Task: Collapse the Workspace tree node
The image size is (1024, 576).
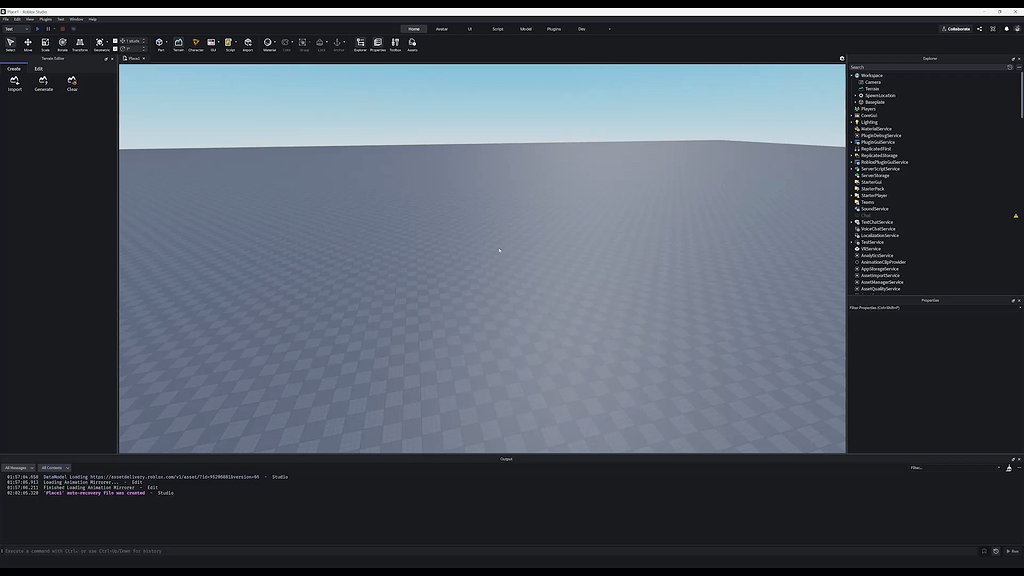Action: [x=852, y=76]
